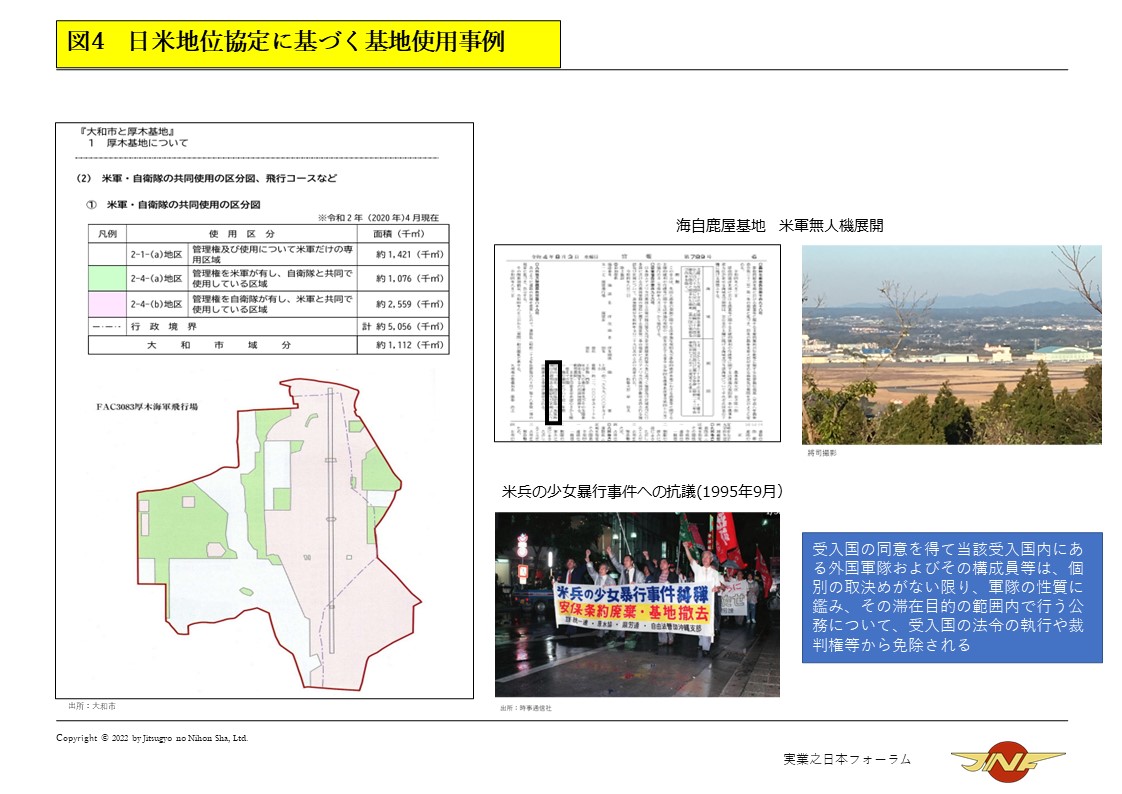
Task: Select the area value '約1,112(千㎡)'
Action: pos(410,345)
